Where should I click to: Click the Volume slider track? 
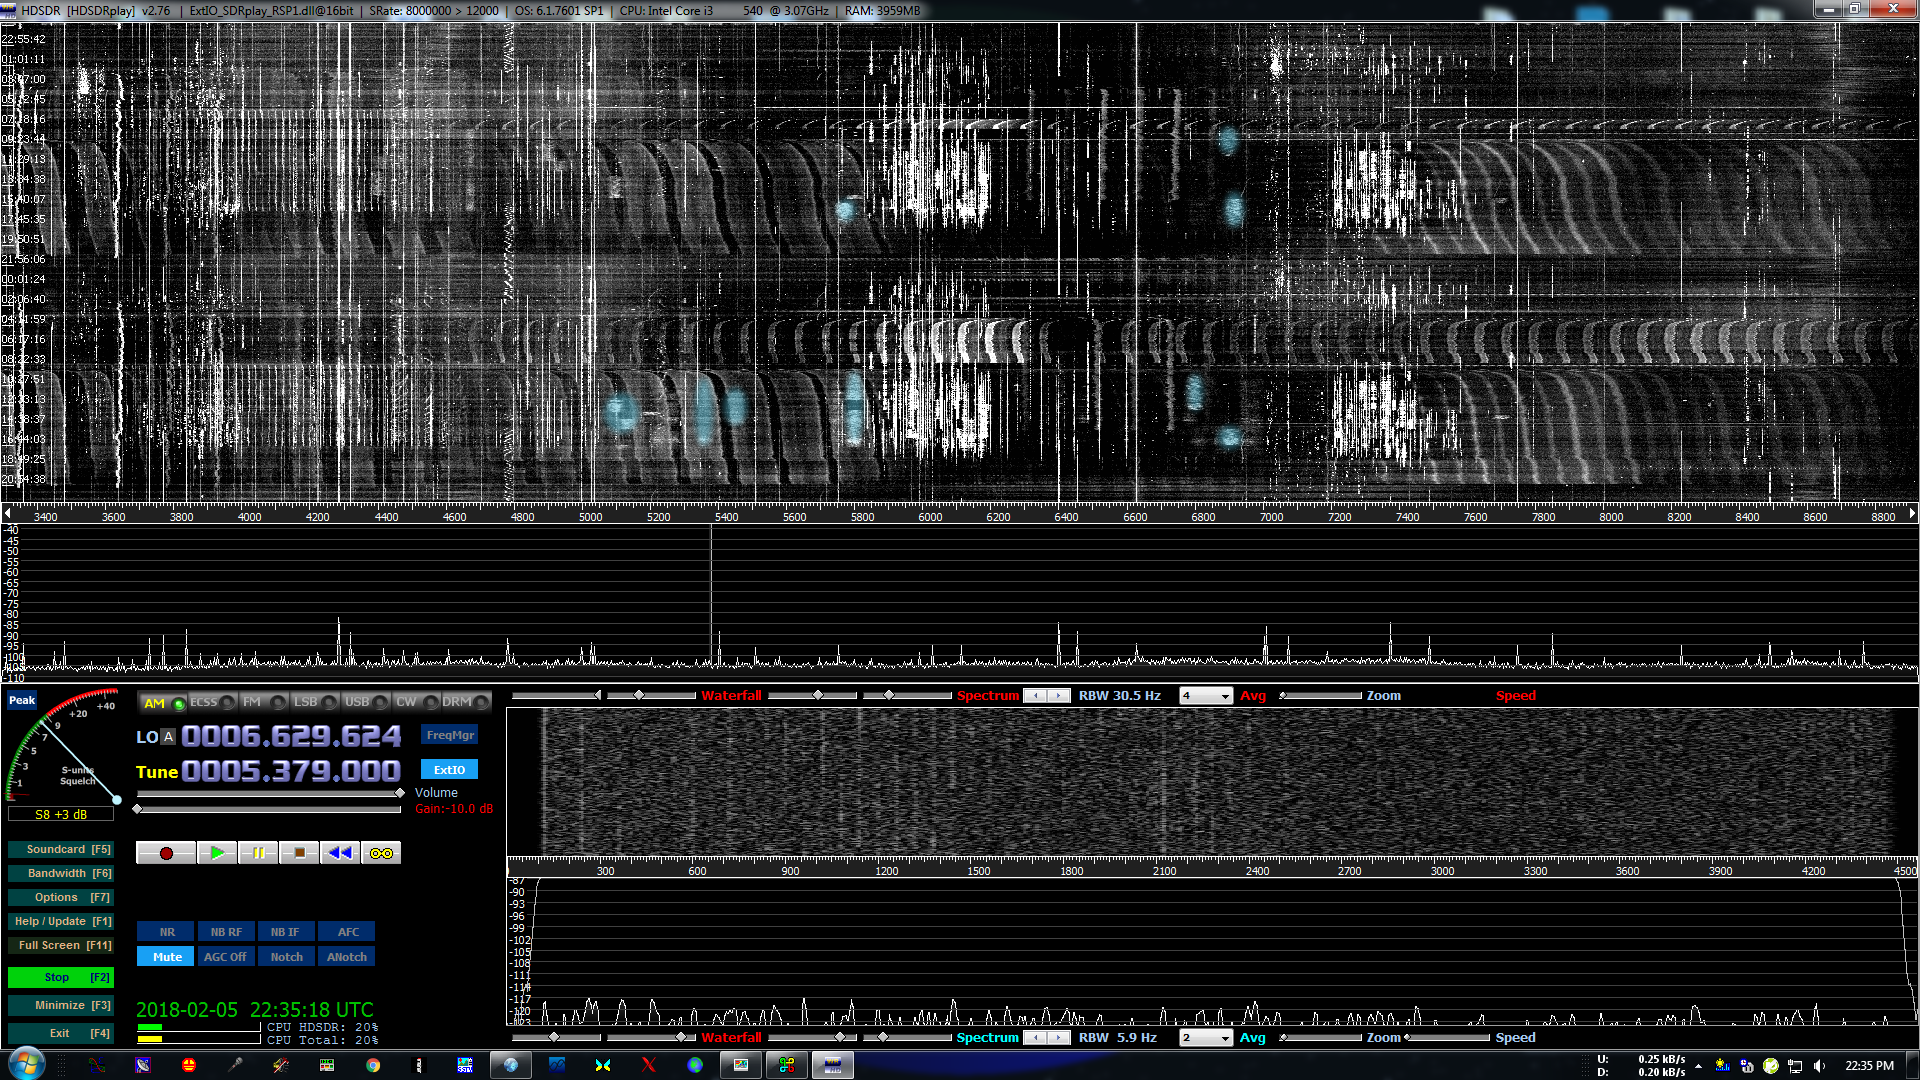click(268, 793)
